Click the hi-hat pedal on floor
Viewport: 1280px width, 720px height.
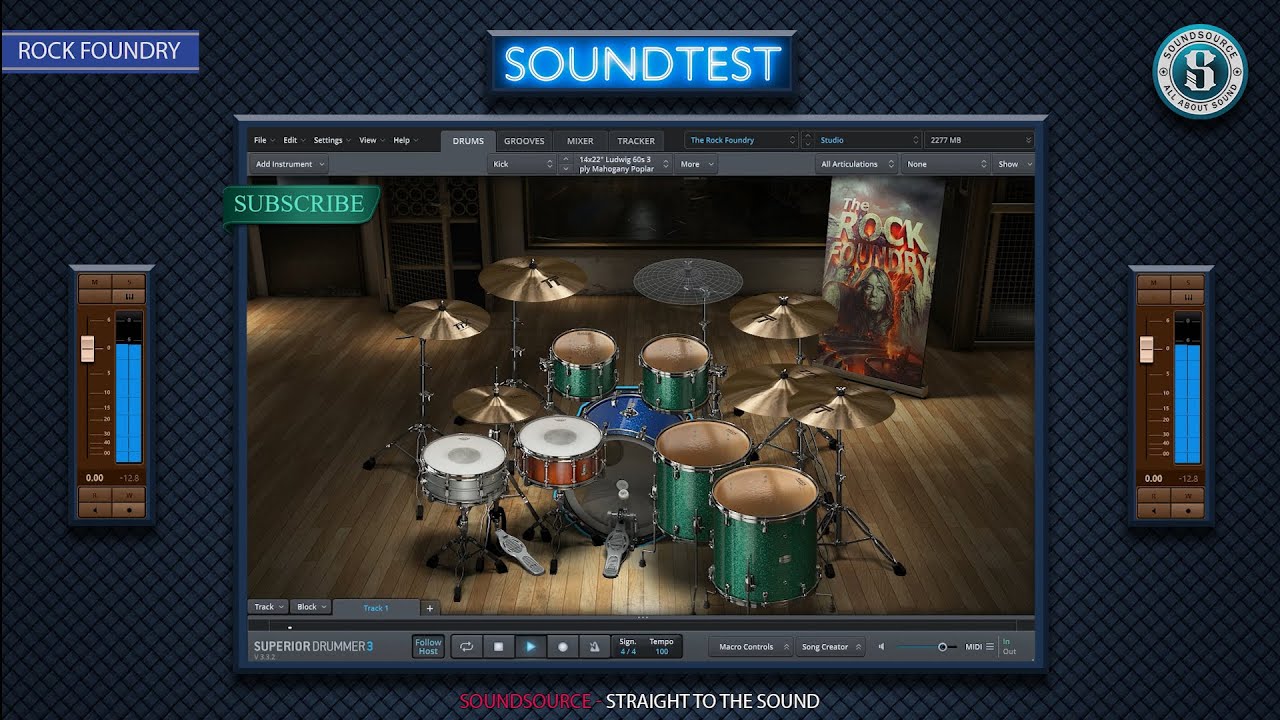click(520, 550)
